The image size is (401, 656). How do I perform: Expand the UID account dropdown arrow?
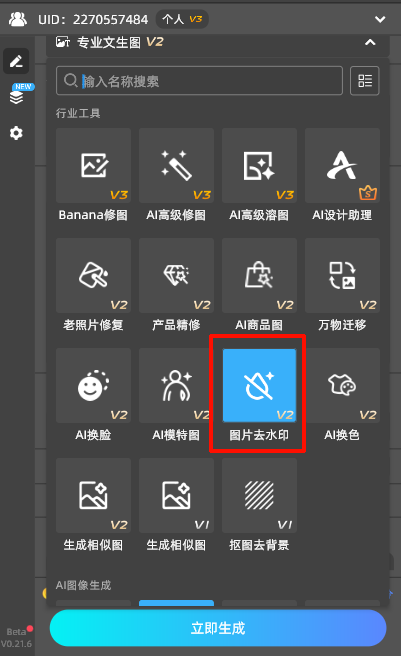point(380,19)
